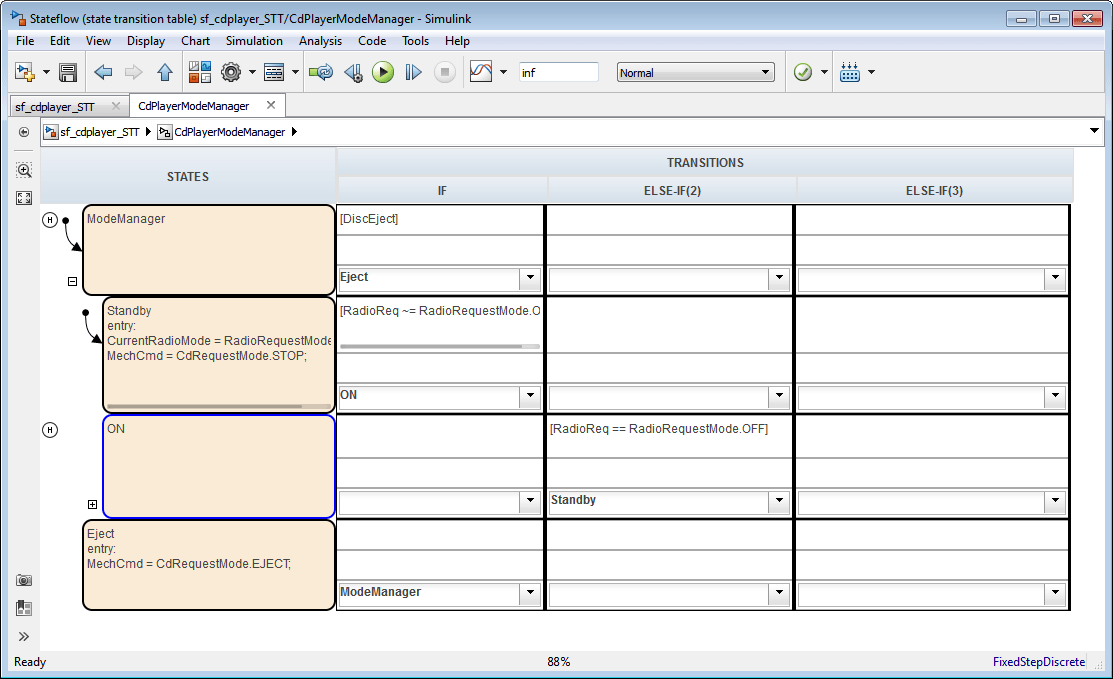Click the 88% zoom level in status bar
The width and height of the screenshot is (1113, 679).
559,662
